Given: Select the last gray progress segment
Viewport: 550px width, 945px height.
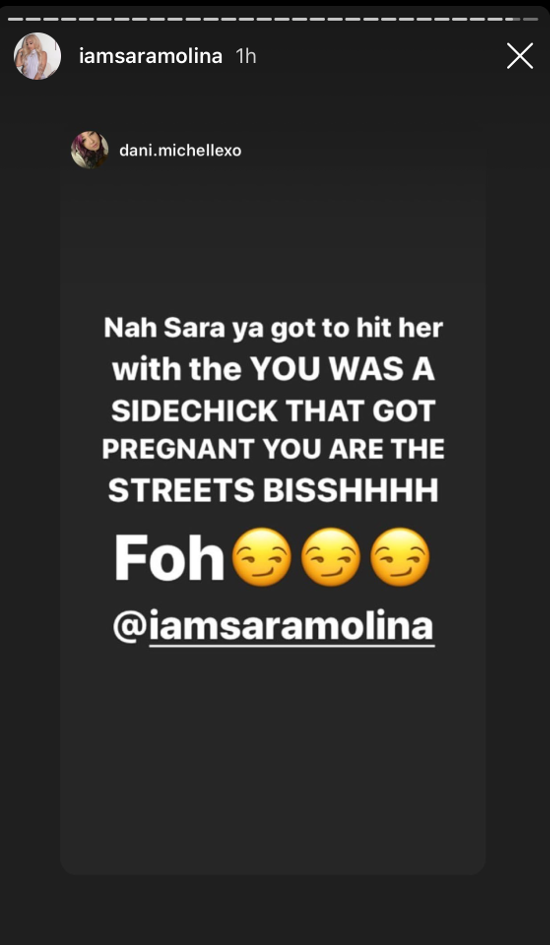Looking at the screenshot, I should click(530, 19).
